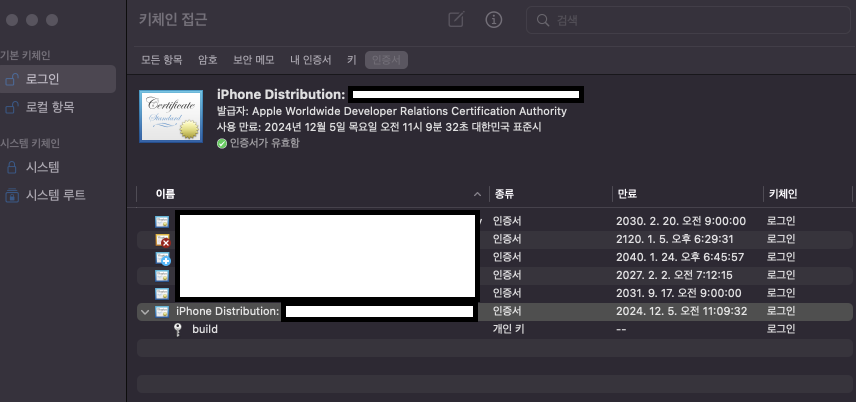Screen dimensions: 856x402
Task: Click the key icon beside build
Action: coord(177,329)
